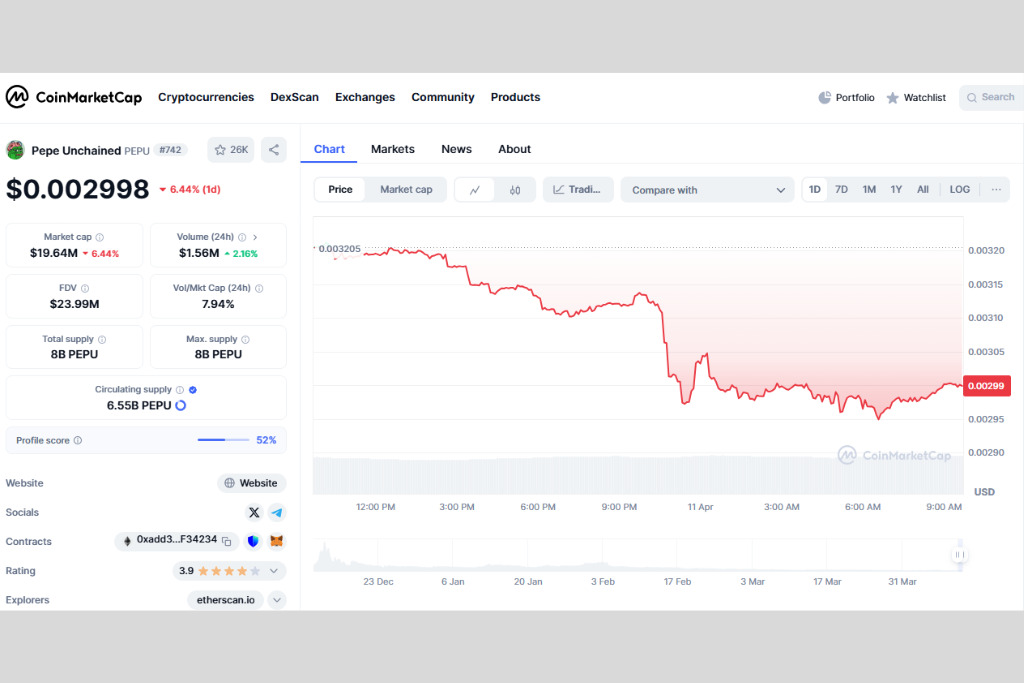
Task: Open DexScan nav menu
Action: pos(295,97)
